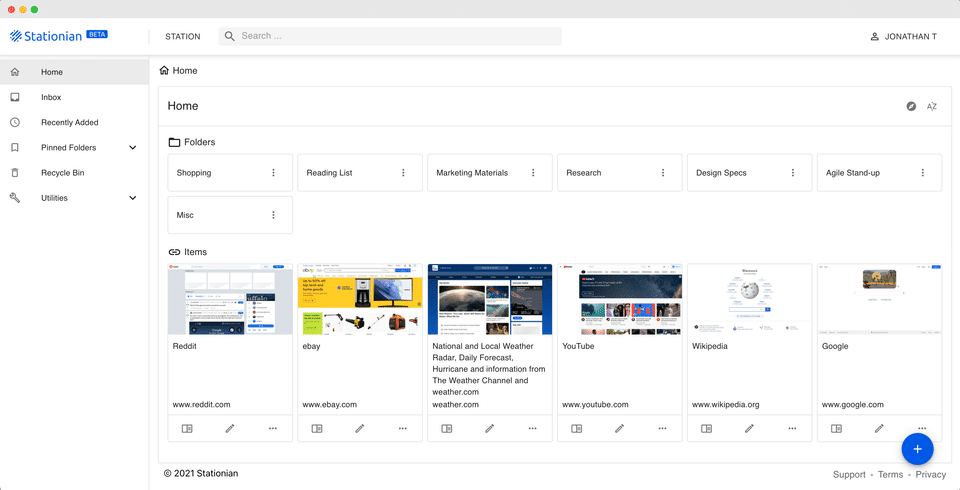Click the Stationian logo icon

[16, 36]
